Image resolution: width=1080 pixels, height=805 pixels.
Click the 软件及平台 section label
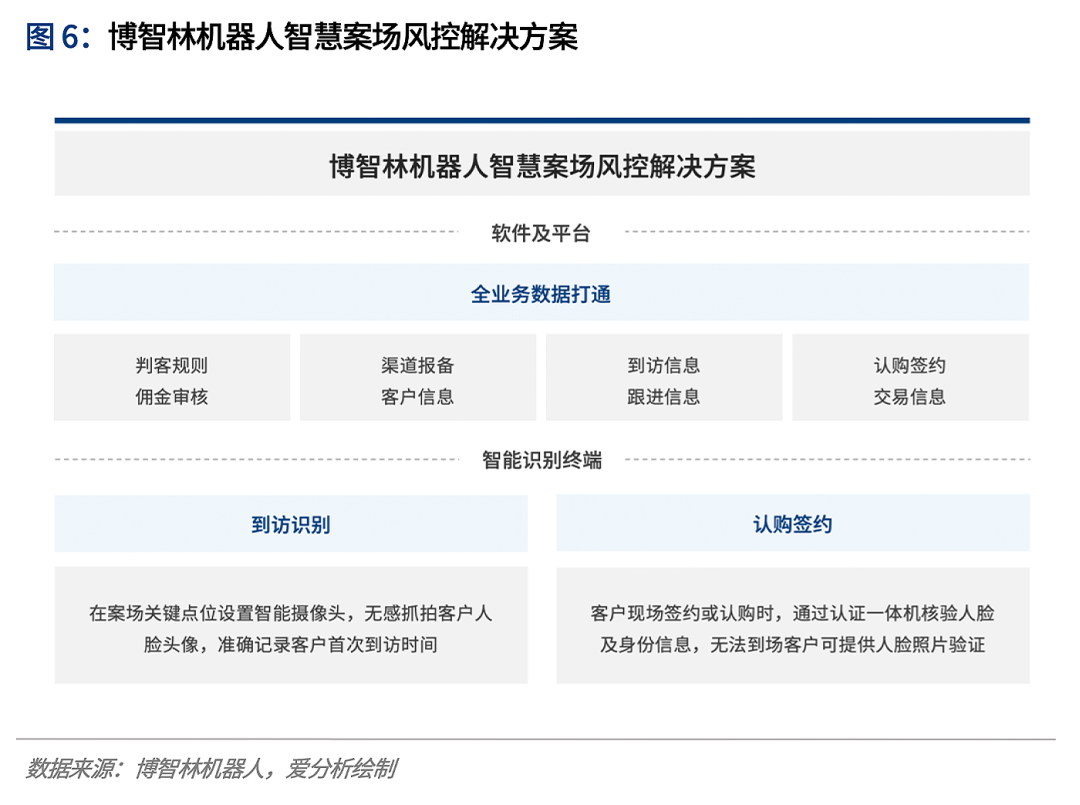point(541,234)
